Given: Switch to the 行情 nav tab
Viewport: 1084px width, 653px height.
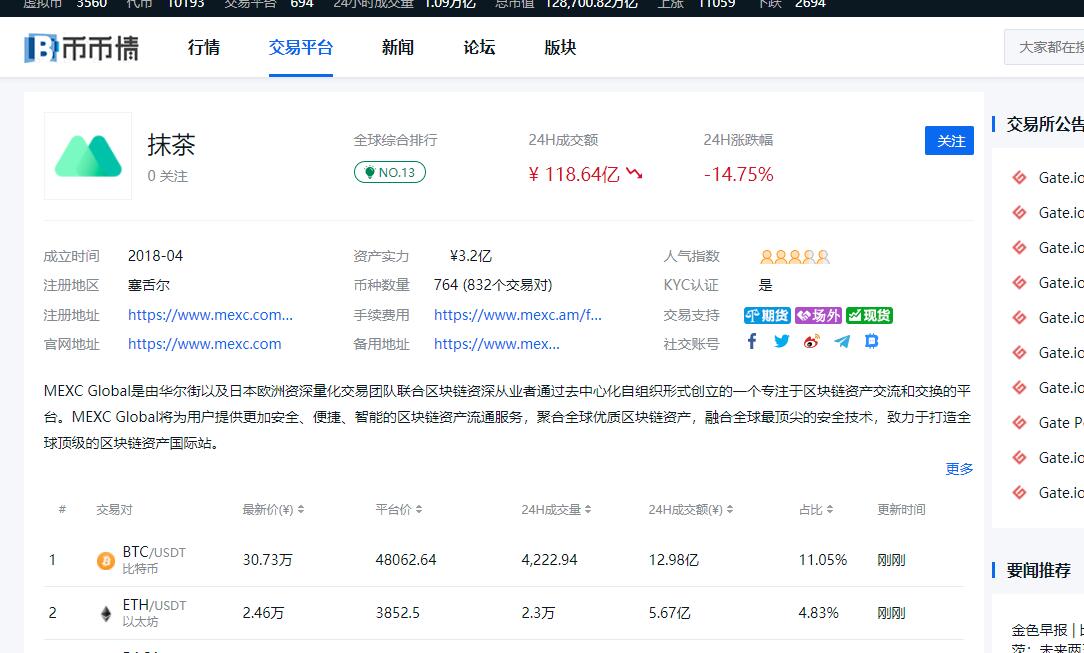Looking at the screenshot, I should click(204, 47).
